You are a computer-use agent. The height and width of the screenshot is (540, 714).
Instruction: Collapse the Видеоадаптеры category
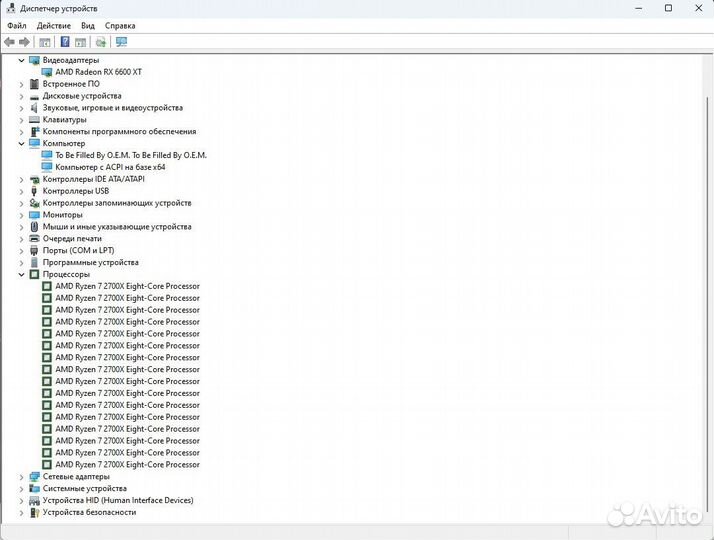pyautogui.click(x=21, y=60)
